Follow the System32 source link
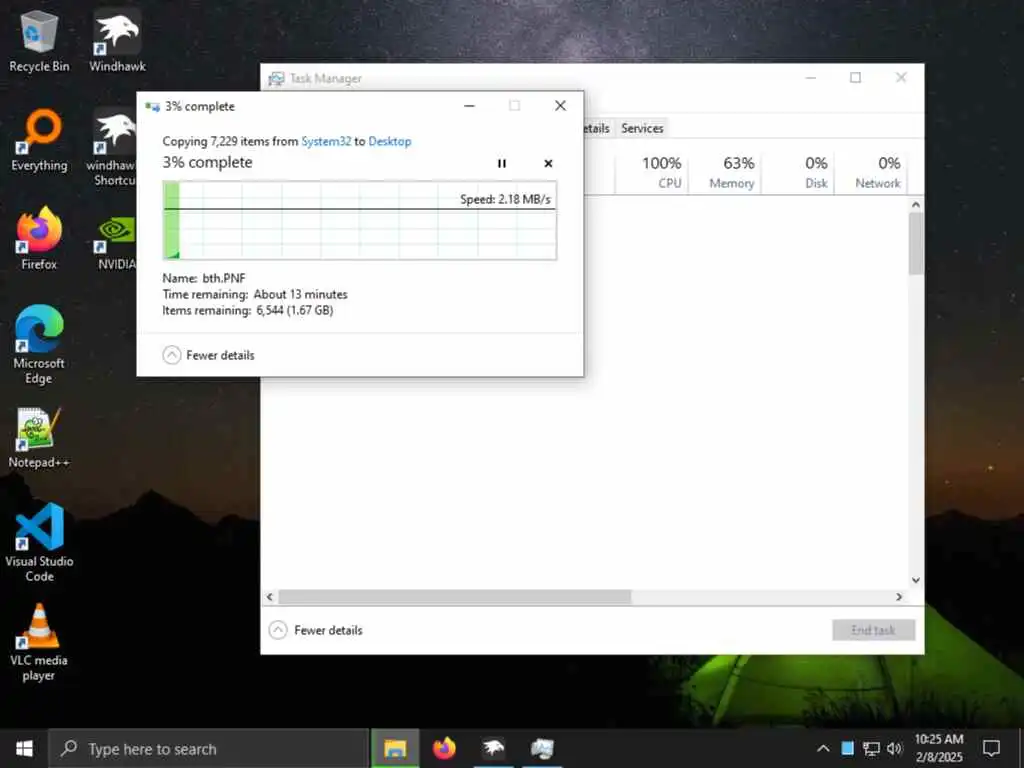The image size is (1024, 768). (326, 141)
